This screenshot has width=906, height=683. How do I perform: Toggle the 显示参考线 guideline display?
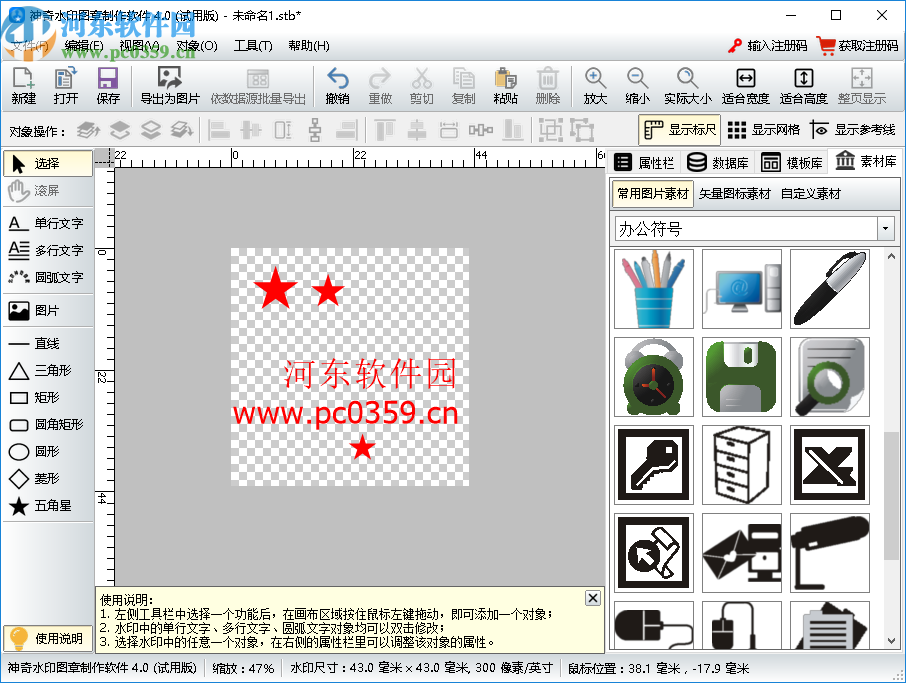(864, 129)
